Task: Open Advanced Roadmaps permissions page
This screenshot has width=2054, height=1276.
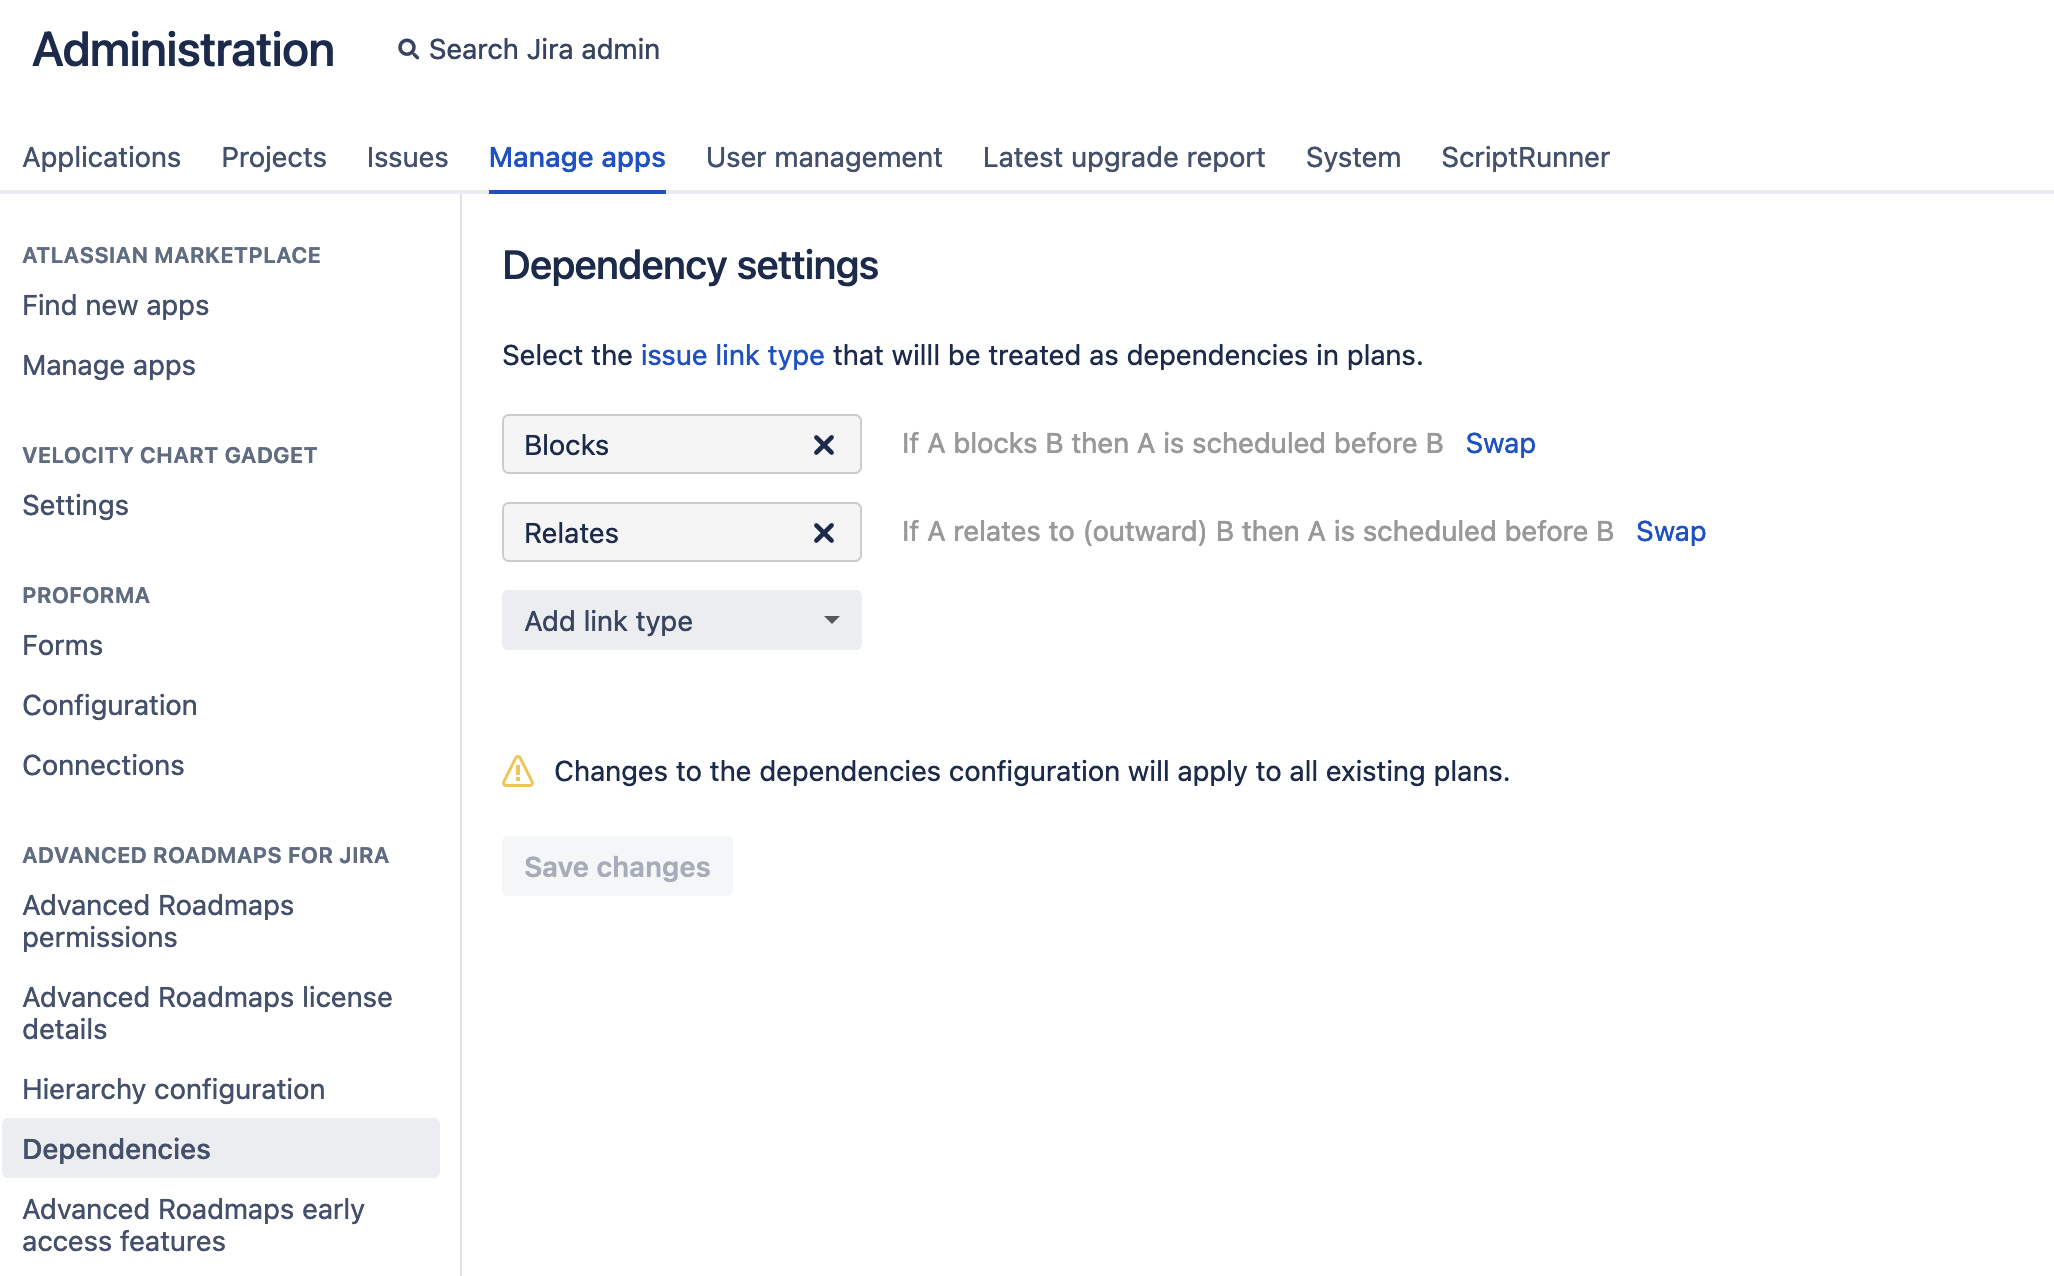Action: [157, 921]
